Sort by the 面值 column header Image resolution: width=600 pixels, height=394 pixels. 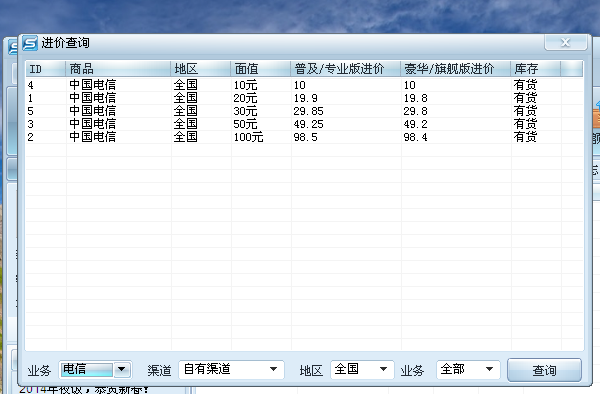coord(261,69)
